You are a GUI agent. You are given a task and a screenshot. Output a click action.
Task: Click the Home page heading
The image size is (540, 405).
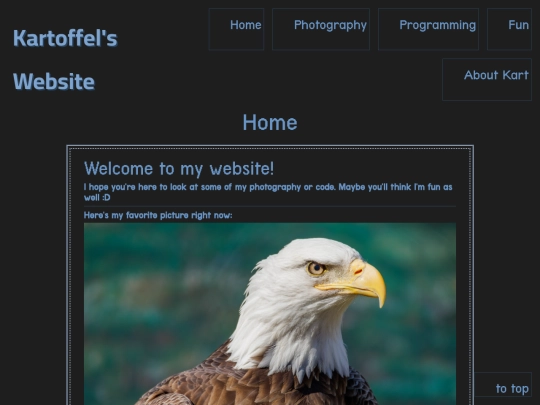(x=270, y=123)
